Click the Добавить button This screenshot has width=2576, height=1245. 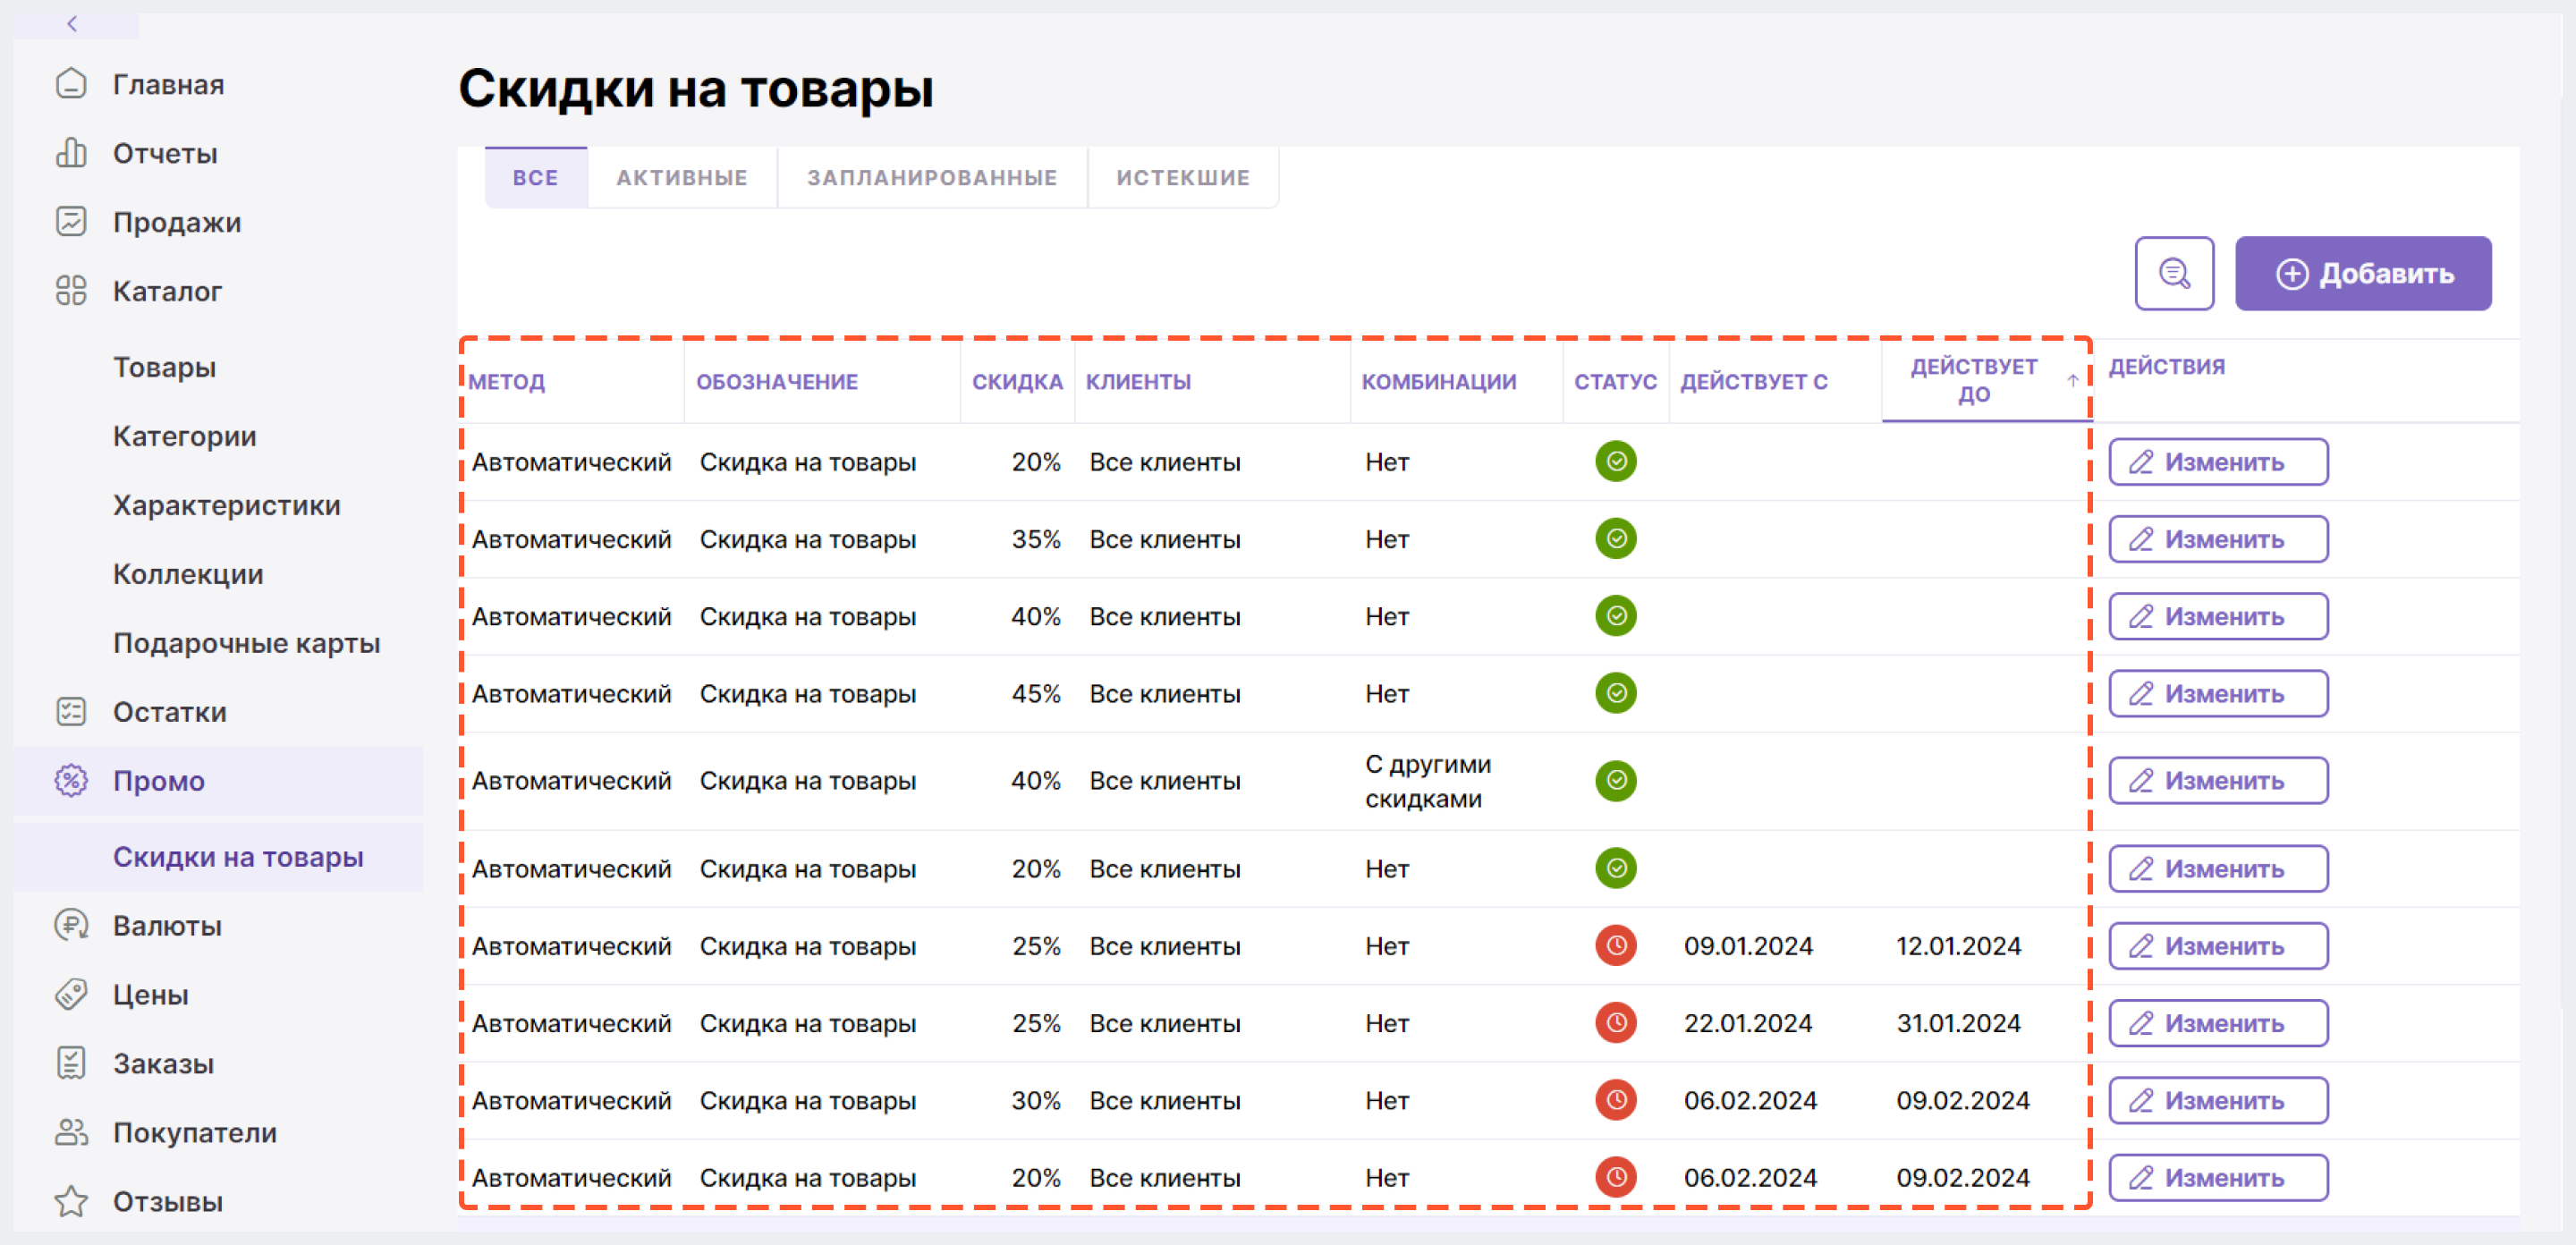coord(2363,273)
